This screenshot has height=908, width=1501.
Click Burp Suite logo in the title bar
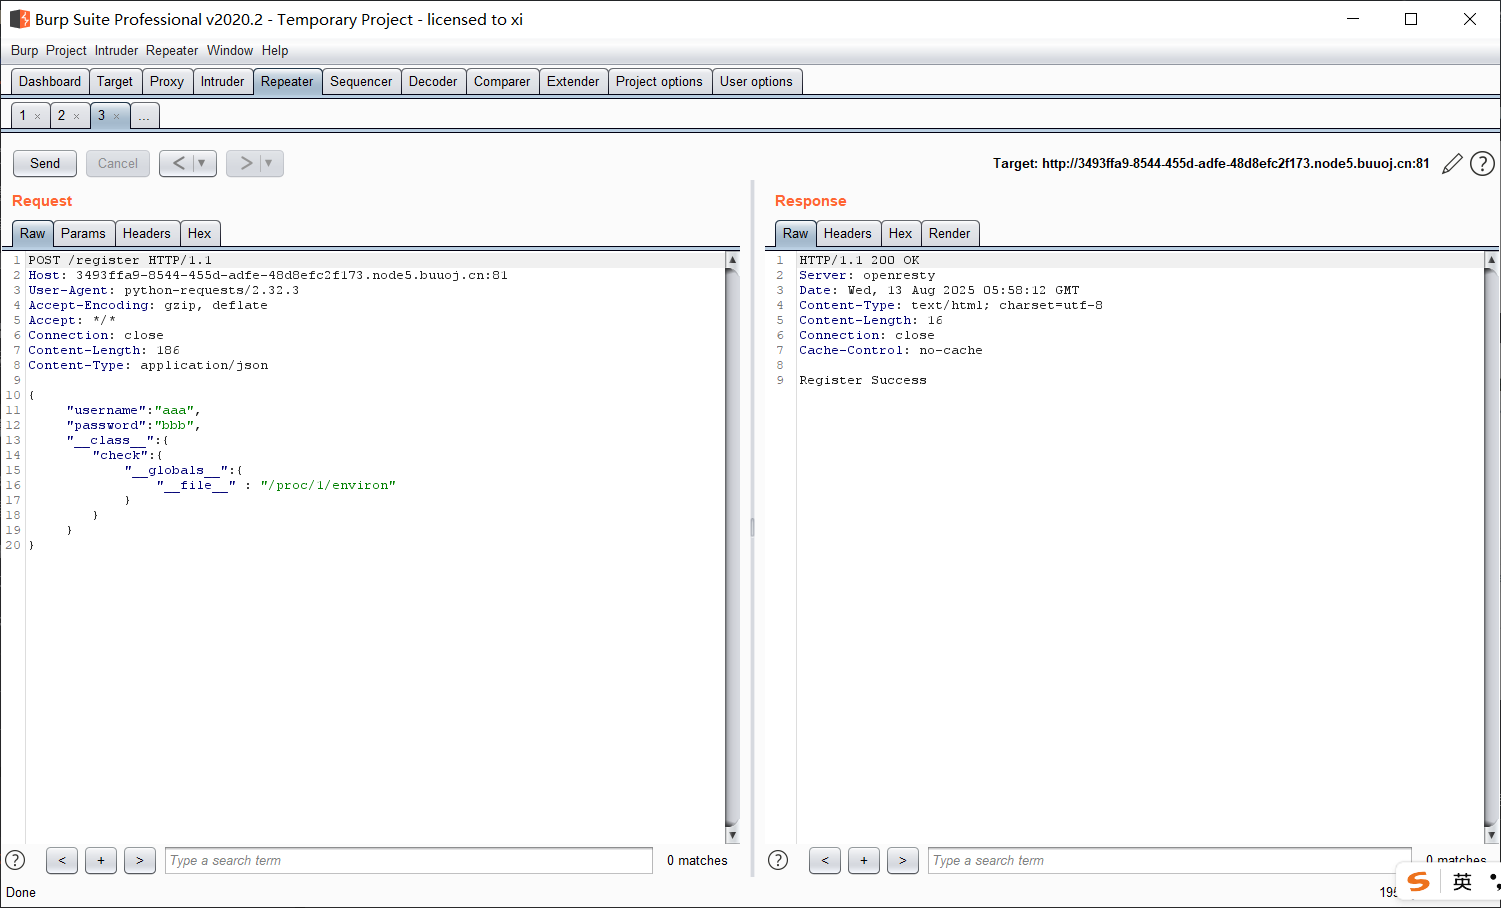pyautogui.click(x=19, y=19)
